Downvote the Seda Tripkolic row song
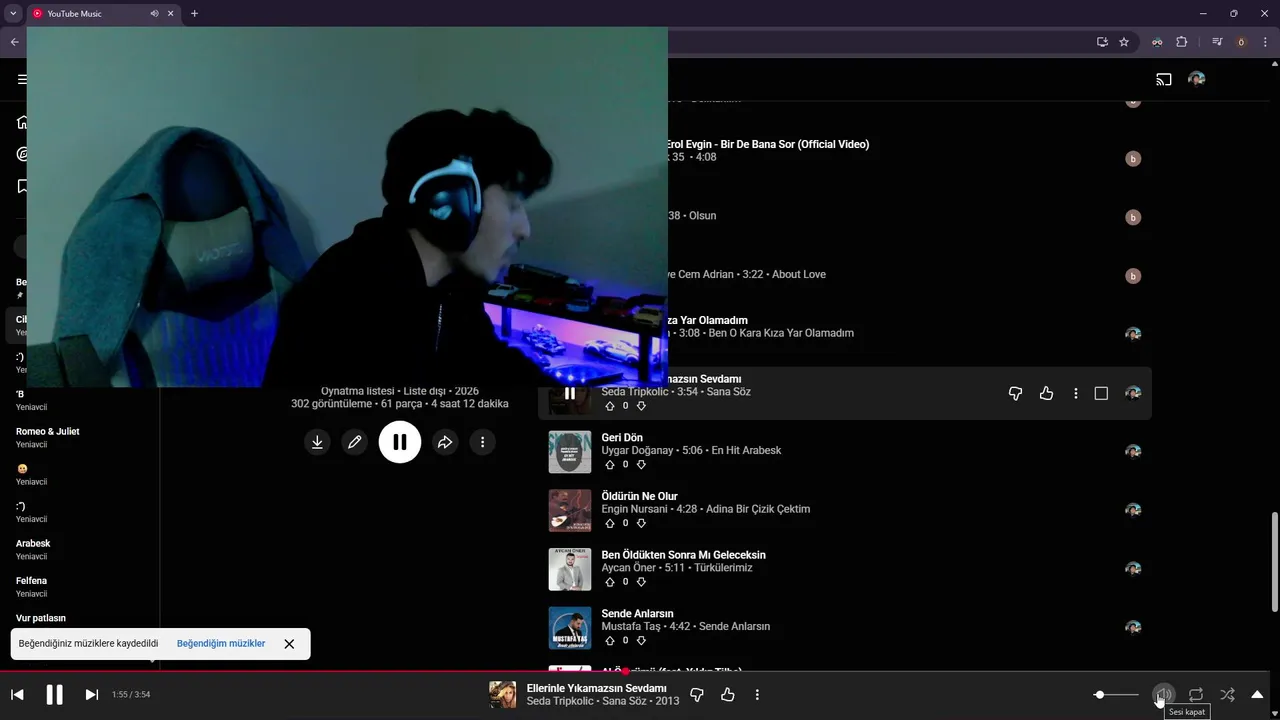The image size is (1280, 720). point(641,406)
